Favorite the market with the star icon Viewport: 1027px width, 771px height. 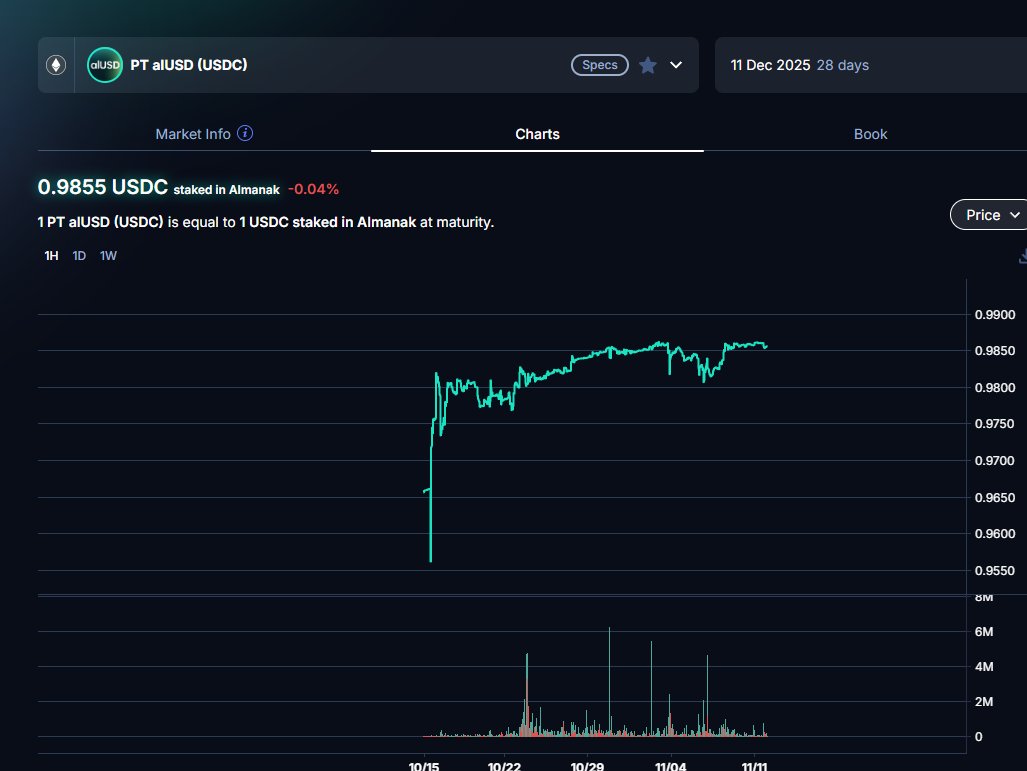648,65
